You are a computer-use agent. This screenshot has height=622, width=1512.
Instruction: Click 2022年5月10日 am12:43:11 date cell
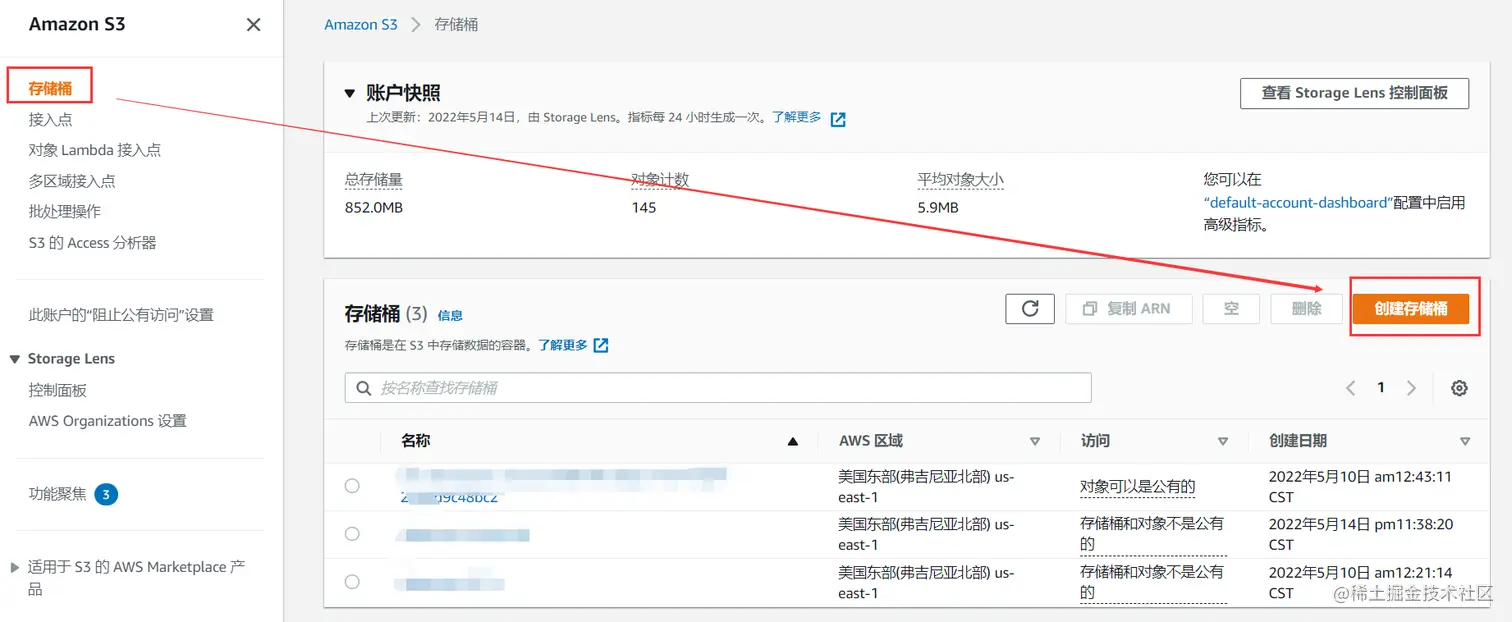pyautogui.click(x=1360, y=487)
